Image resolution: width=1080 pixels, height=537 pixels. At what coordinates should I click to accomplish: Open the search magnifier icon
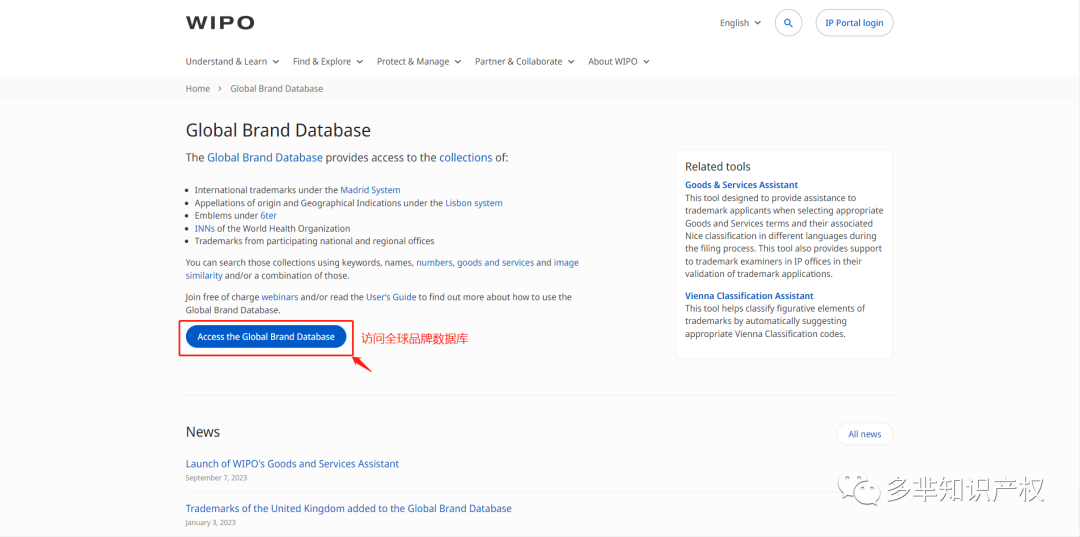tap(788, 23)
